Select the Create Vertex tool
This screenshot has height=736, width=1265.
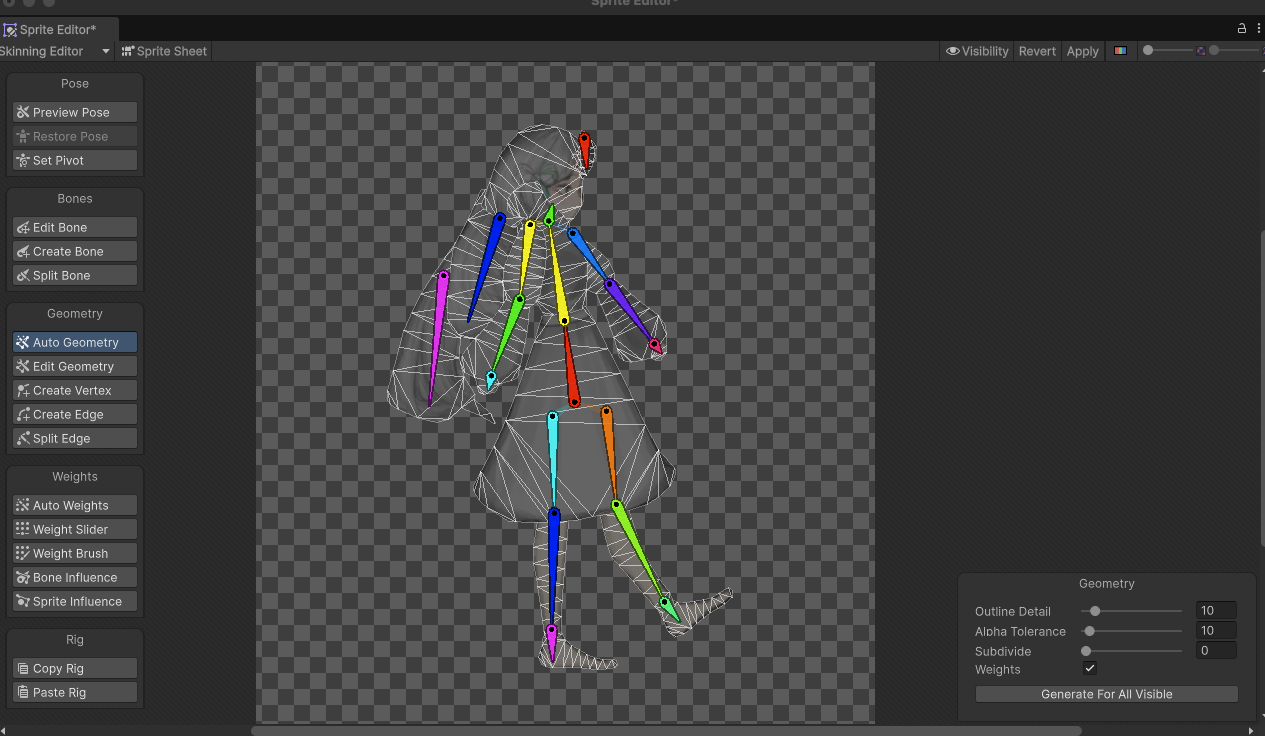[x=75, y=390]
